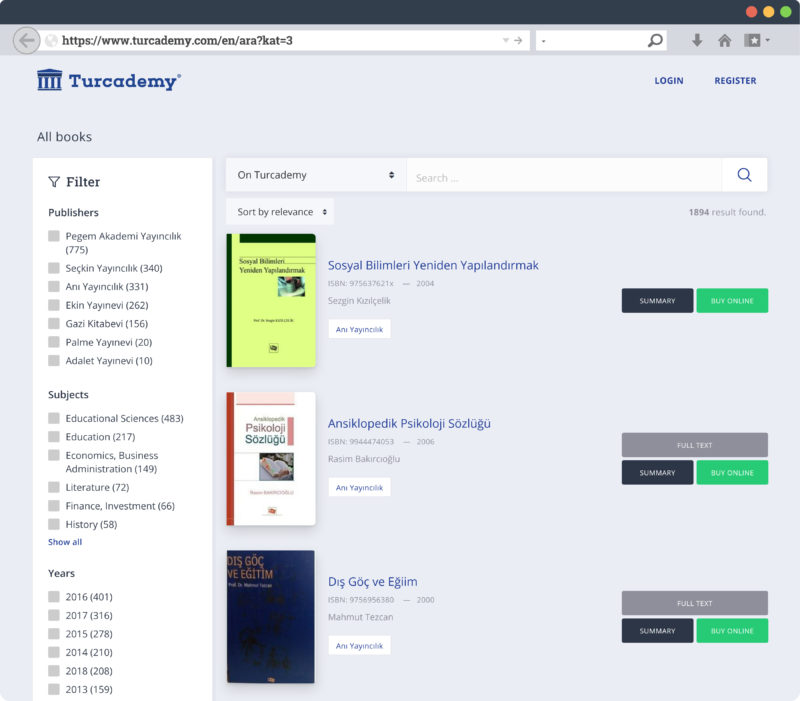Click Show all under Subjects
Screen dimensions: 800x701
65,542
